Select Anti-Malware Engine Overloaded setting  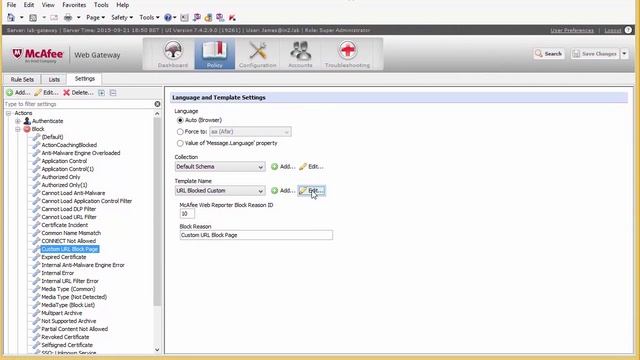tap(81, 153)
